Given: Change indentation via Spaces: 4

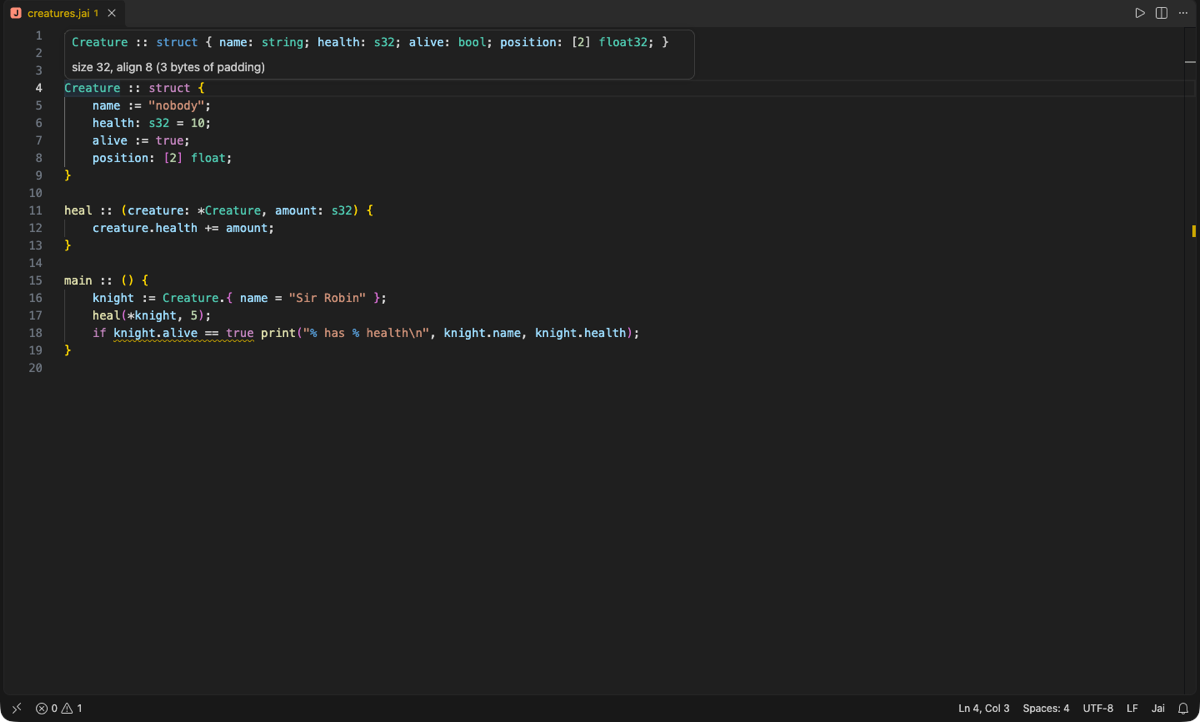Looking at the screenshot, I should coord(1046,708).
